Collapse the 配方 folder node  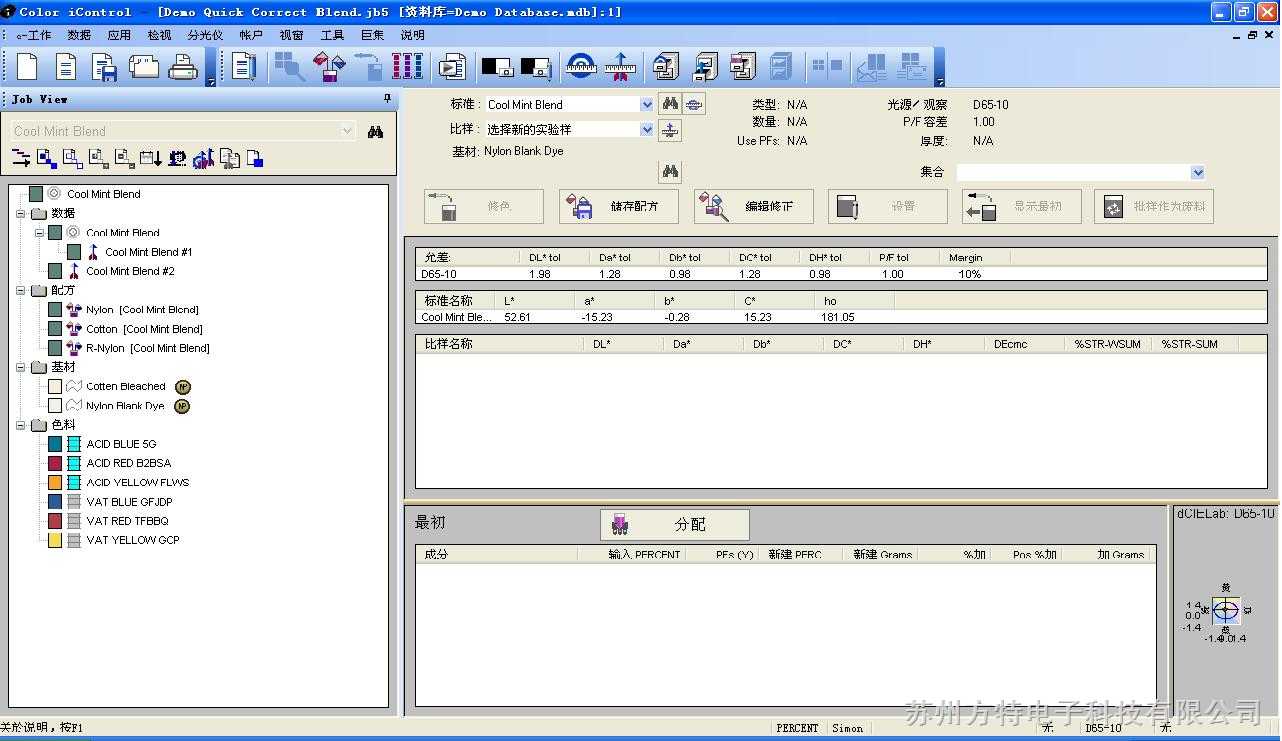tap(21, 290)
